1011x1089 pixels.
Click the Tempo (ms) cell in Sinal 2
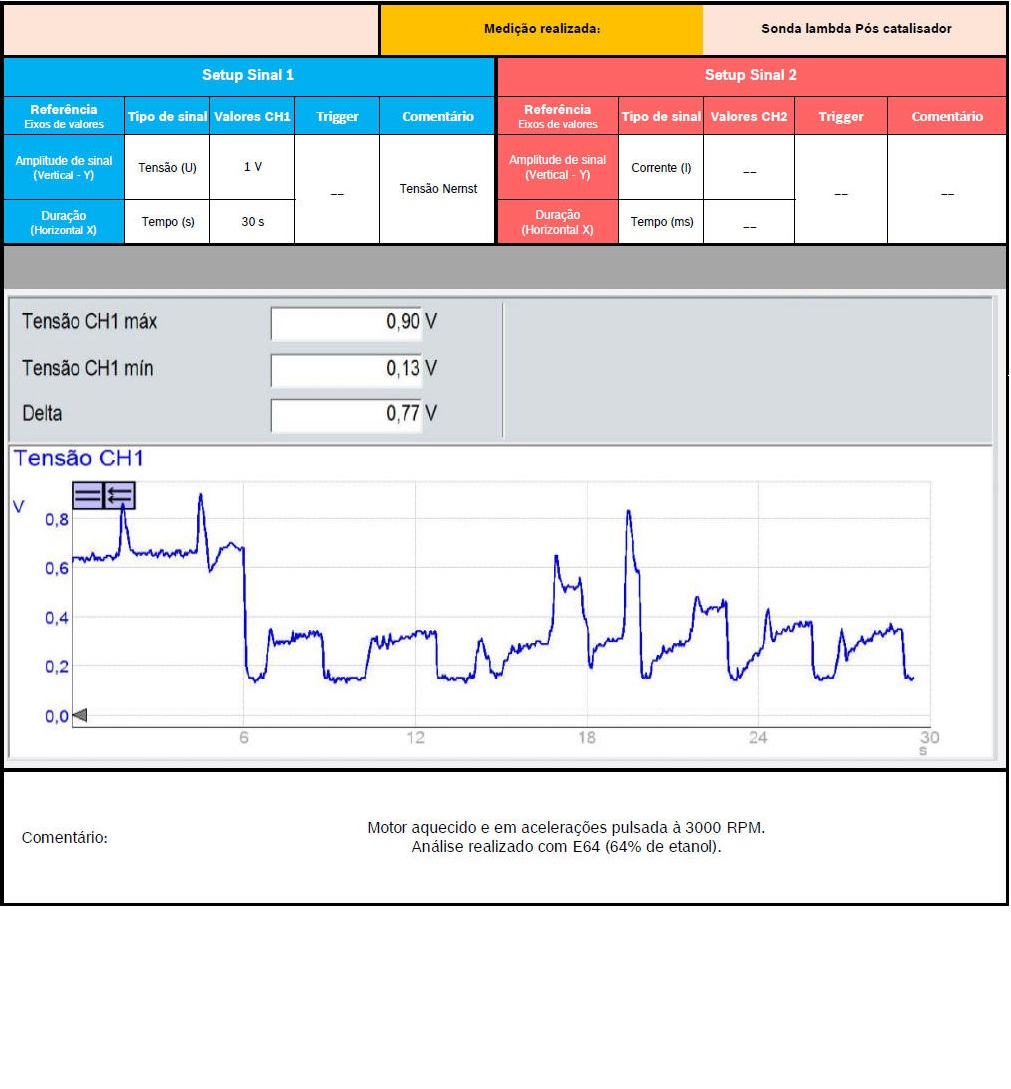(661, 222)
